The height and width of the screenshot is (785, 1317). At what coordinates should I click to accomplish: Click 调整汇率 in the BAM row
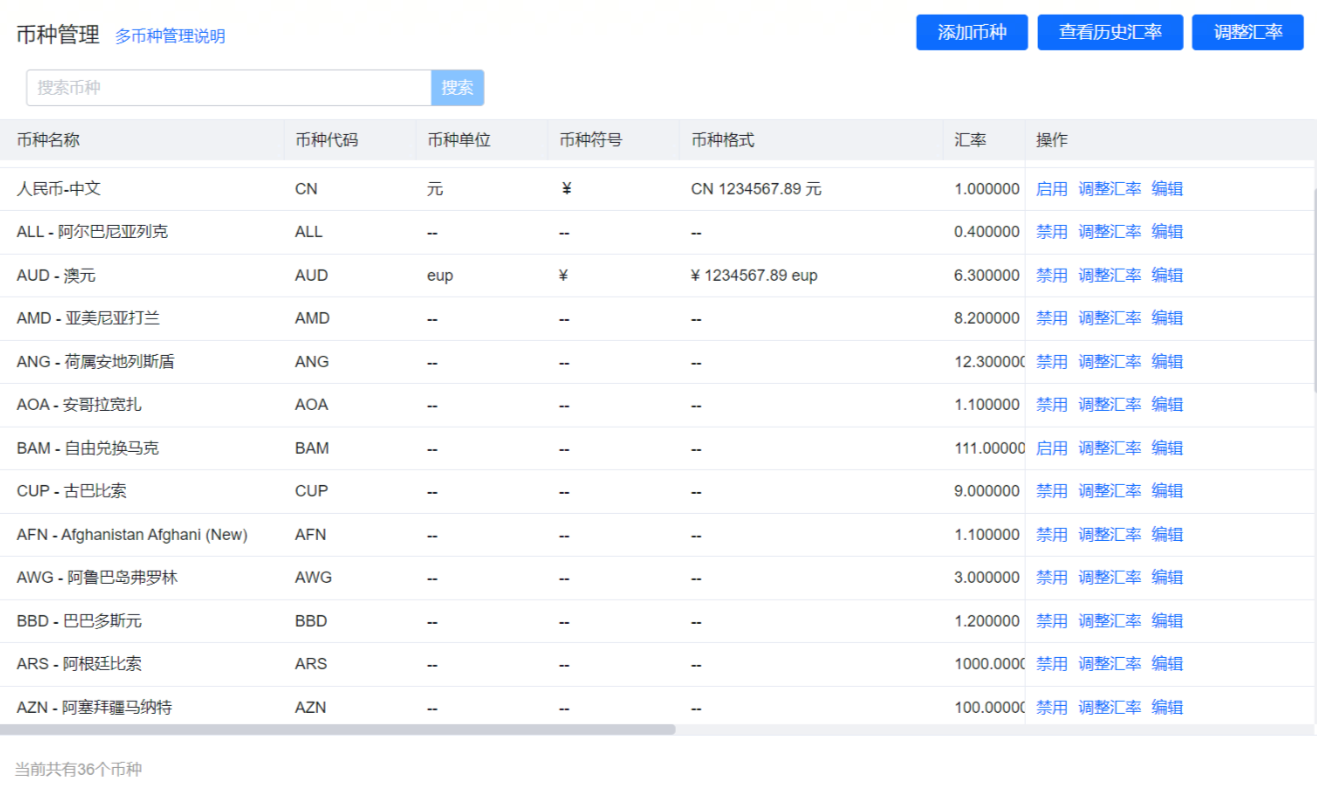tap(1110, 448)
